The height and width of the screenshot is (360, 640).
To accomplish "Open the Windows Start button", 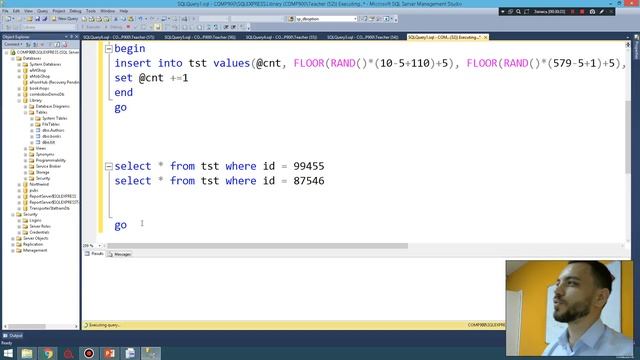I will pos(8,353).
